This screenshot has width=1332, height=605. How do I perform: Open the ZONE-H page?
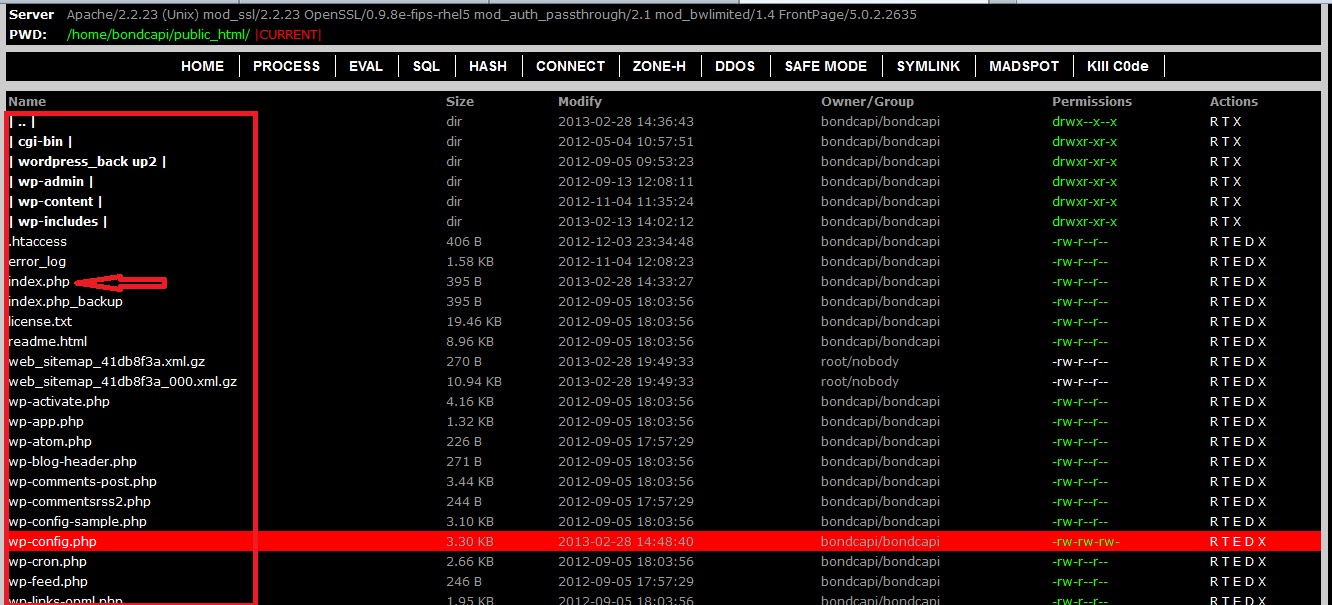659,66
